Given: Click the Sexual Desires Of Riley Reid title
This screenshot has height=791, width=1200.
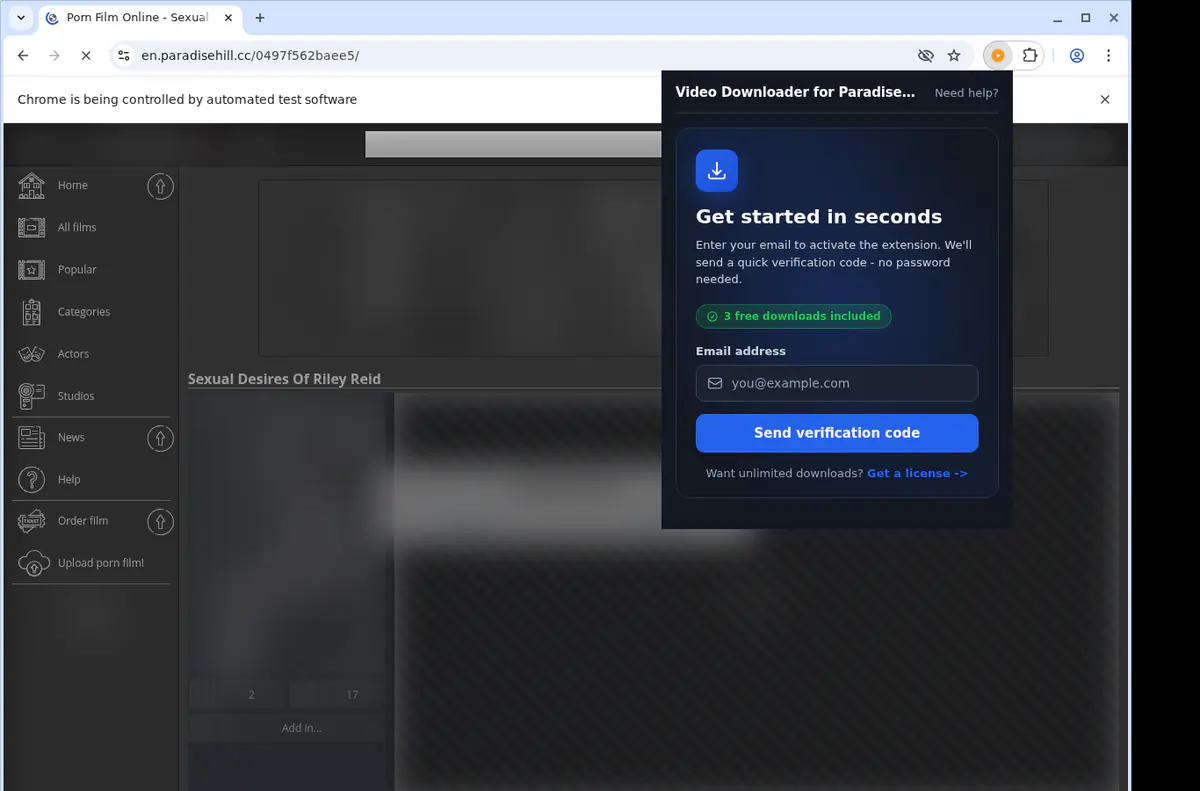Looking at the screenshot, I should (284, 379).
